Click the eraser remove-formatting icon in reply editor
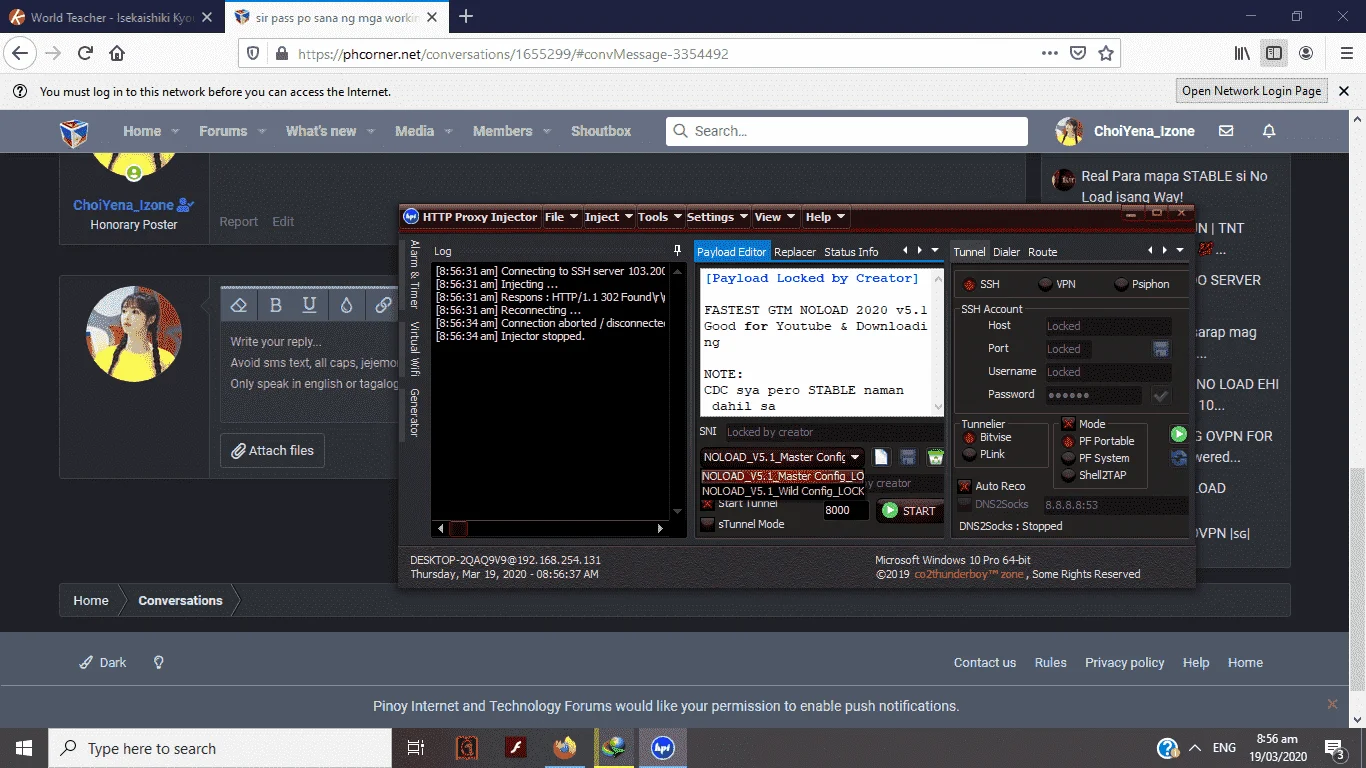 [x=238, y=305]
